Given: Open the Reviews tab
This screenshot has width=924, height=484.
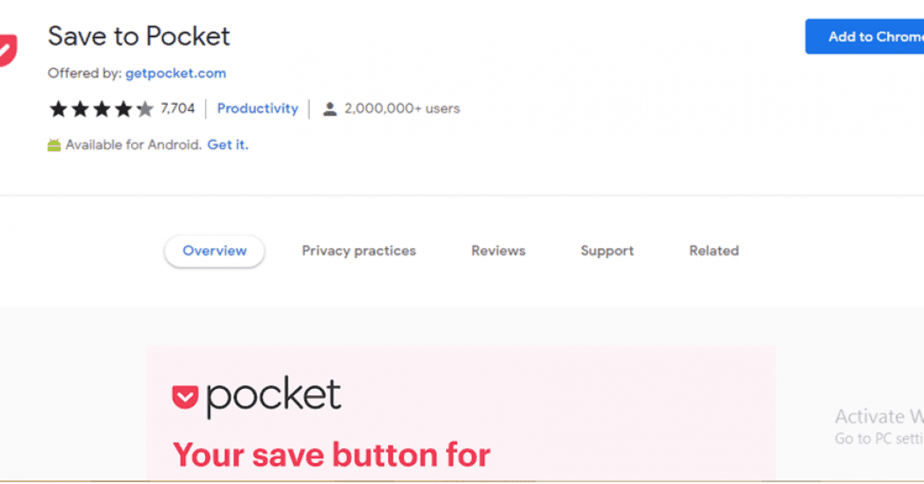Looking at the screenshot, I should [x=498, y=251].
